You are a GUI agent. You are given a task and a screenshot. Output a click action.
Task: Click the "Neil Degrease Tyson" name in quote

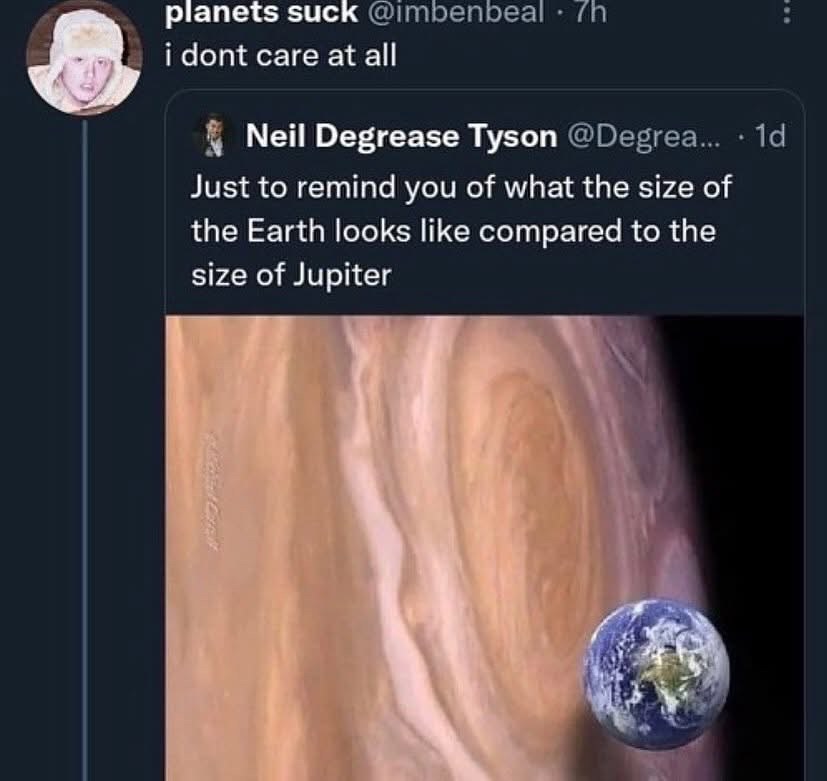(401, 137)
